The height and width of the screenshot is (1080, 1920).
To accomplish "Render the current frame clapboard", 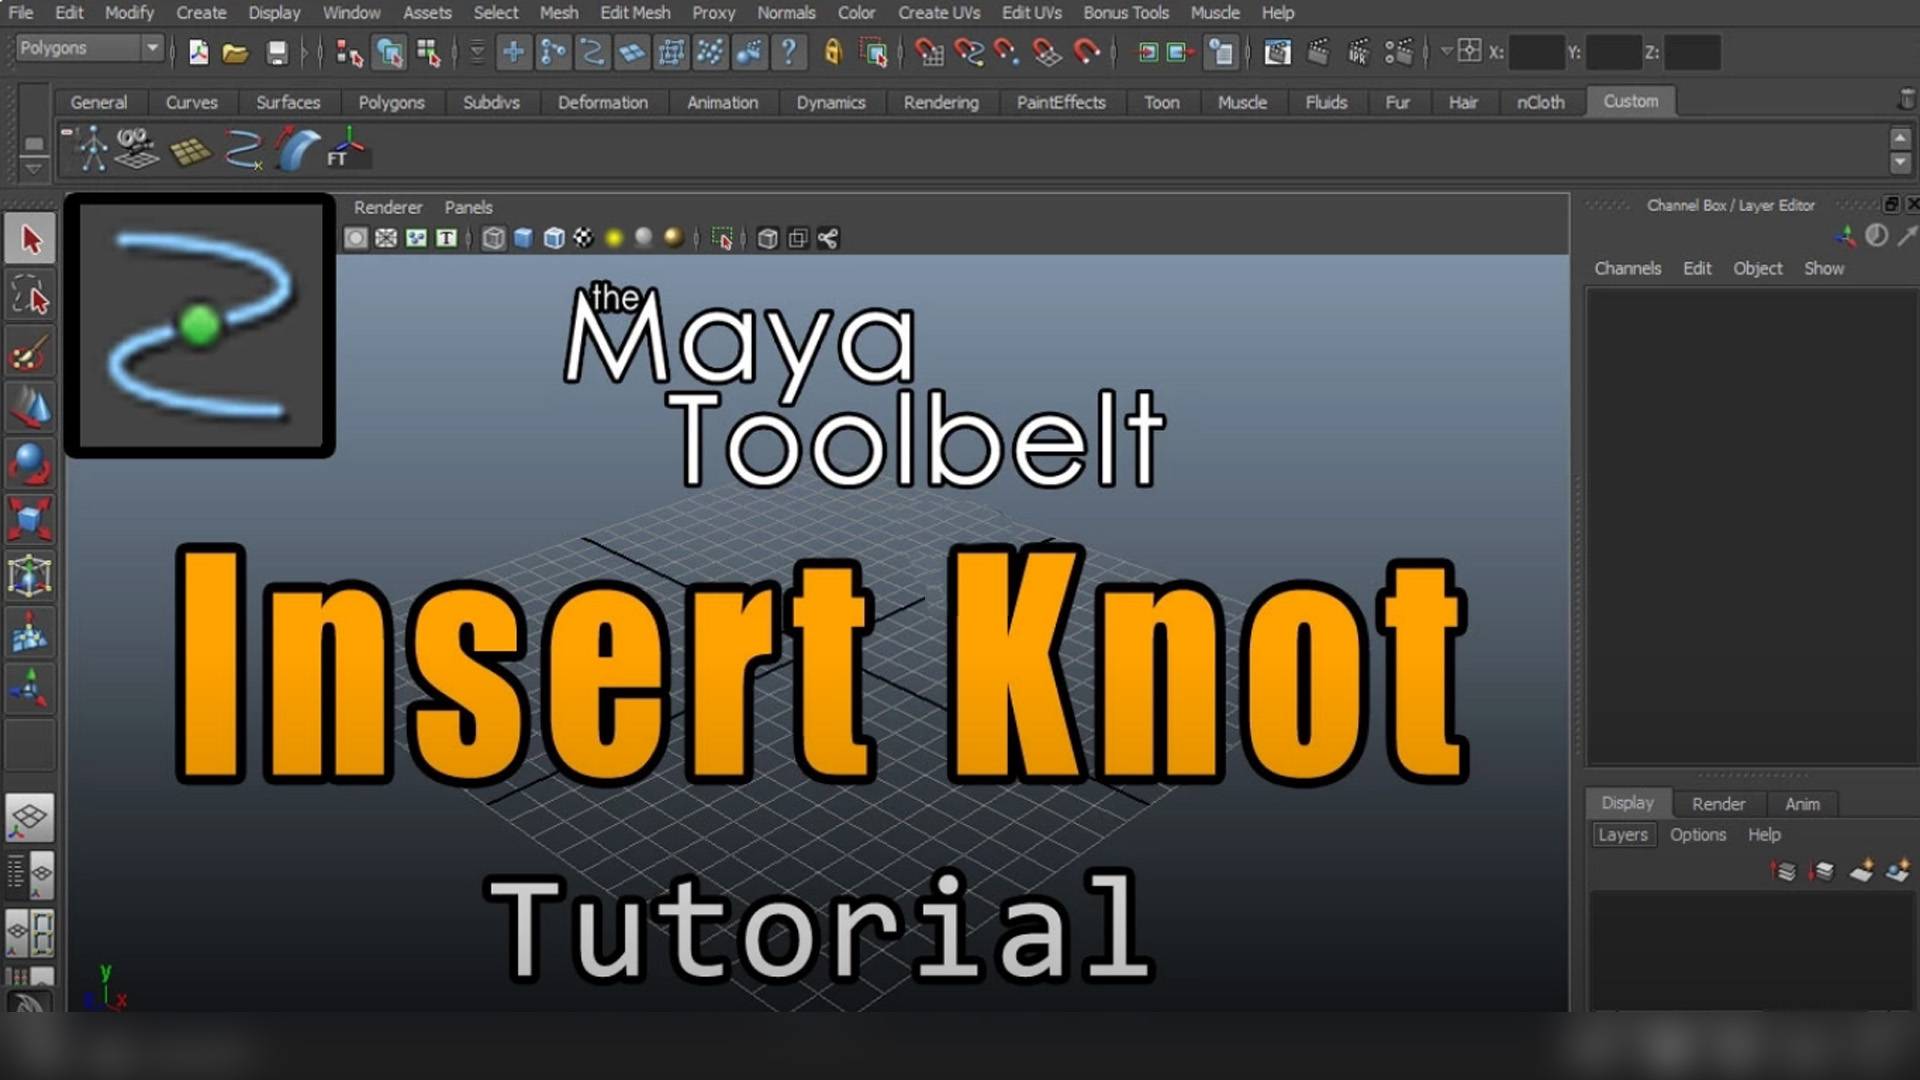I will tap(1318, 52).
